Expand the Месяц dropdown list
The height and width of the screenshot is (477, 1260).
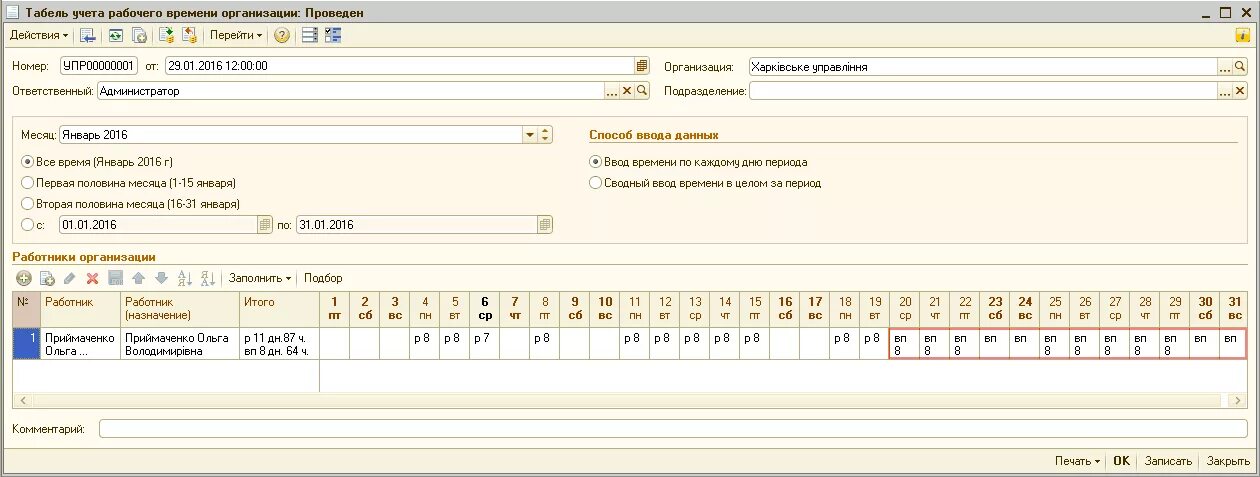[x=529, y=134]
